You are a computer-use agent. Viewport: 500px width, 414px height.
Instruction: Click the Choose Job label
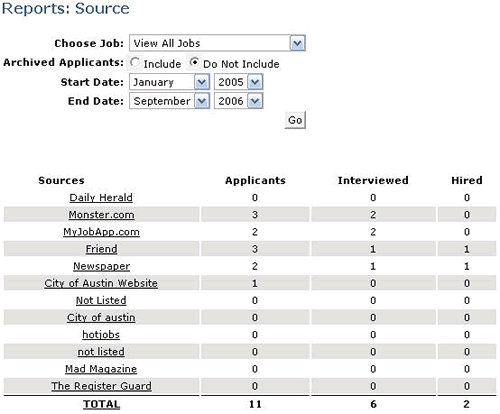(x=89, y=43)
